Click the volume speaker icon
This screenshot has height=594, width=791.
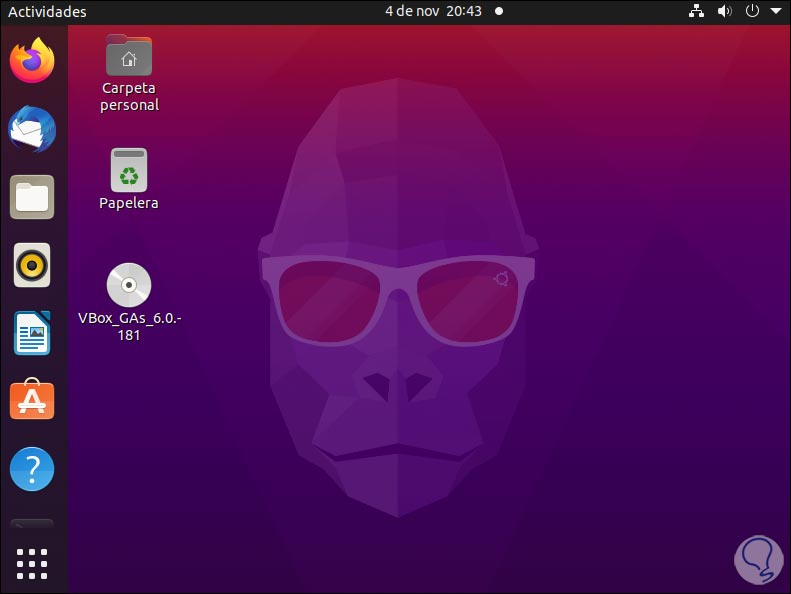coord(724,11)
